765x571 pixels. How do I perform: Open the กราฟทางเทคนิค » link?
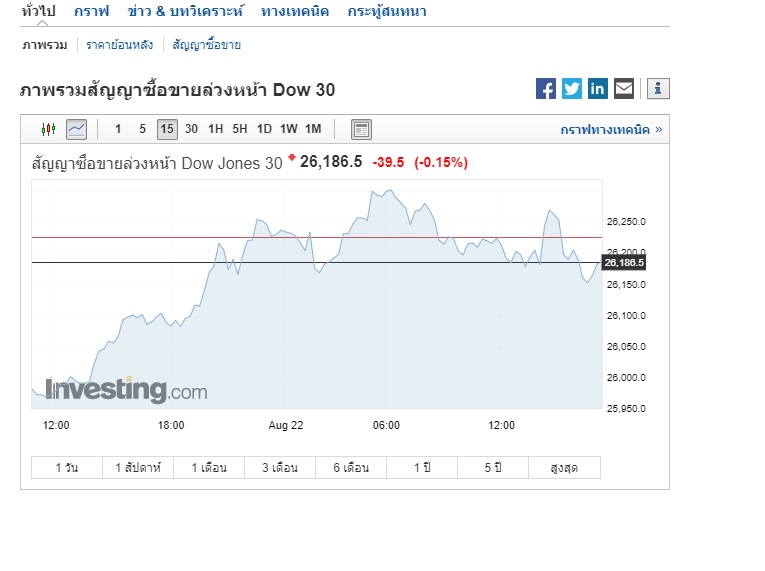[611, 130]
